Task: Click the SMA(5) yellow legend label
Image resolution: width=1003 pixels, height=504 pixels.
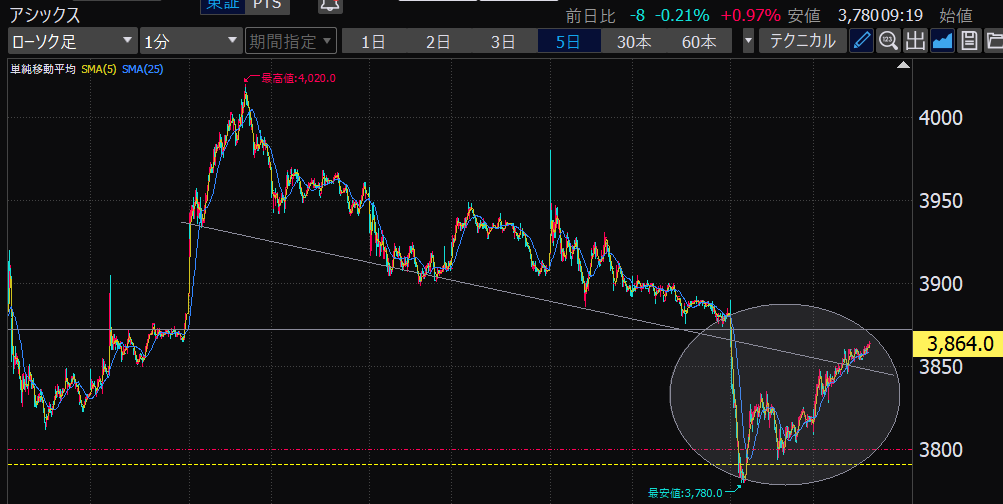Action: [x=99, y=69]
